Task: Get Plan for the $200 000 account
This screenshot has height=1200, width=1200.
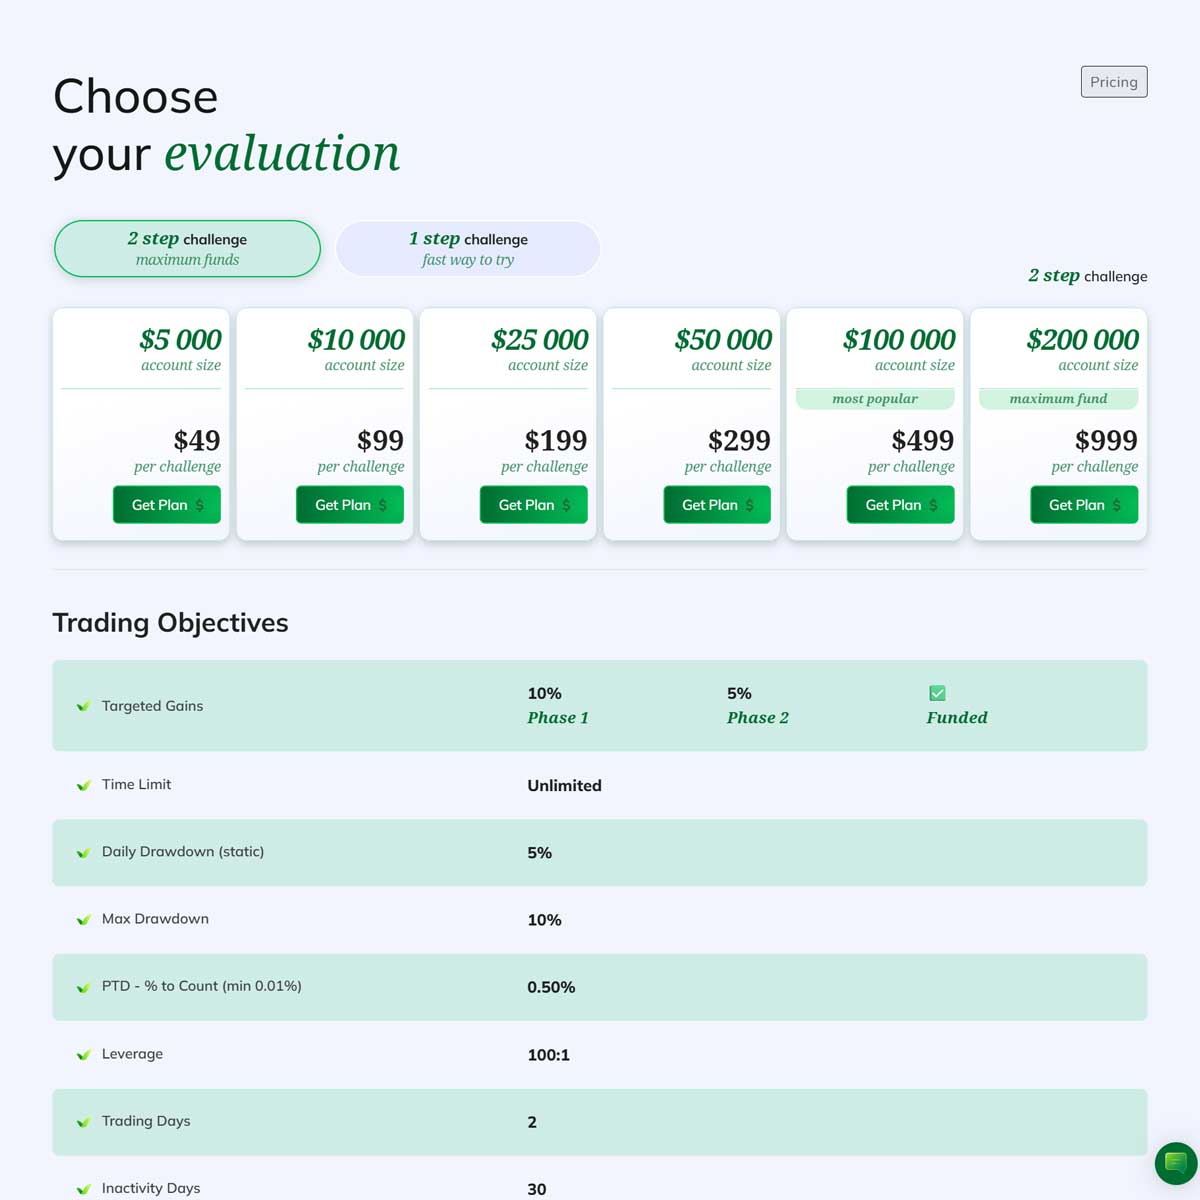Action: point(1084,505)
